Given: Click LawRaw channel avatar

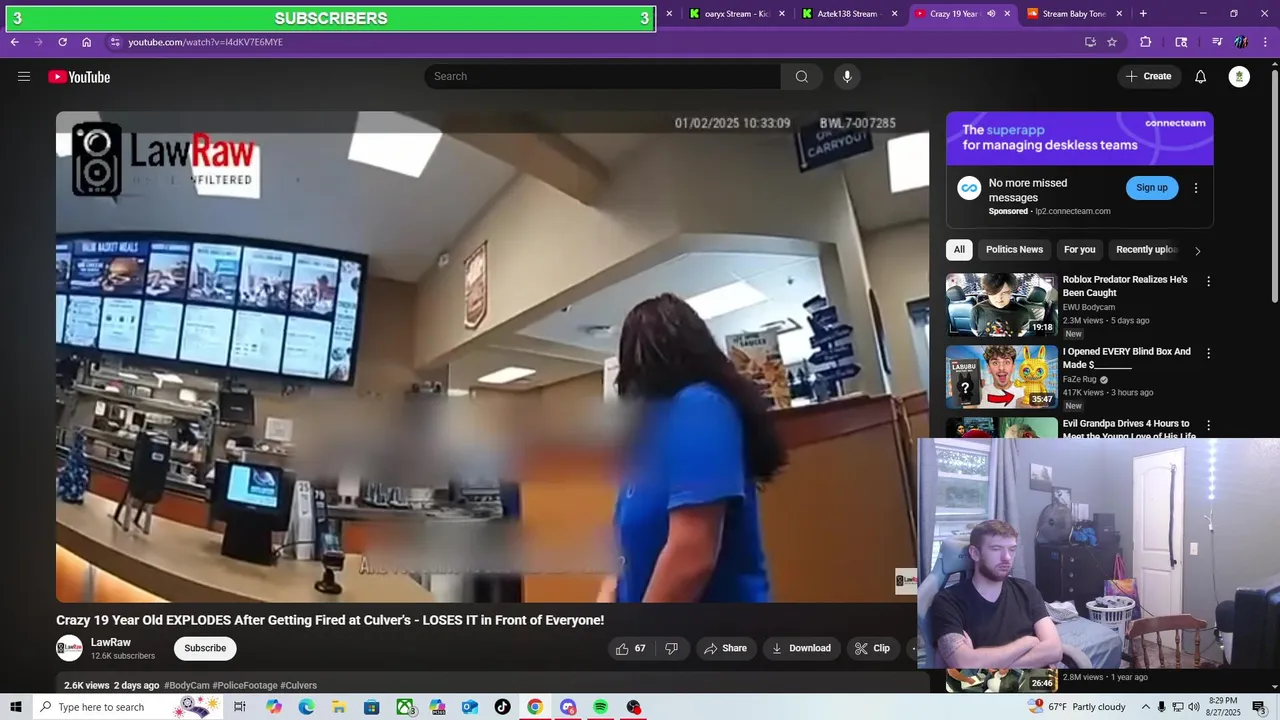Looking at the screenshot, I should coord(69,648).
